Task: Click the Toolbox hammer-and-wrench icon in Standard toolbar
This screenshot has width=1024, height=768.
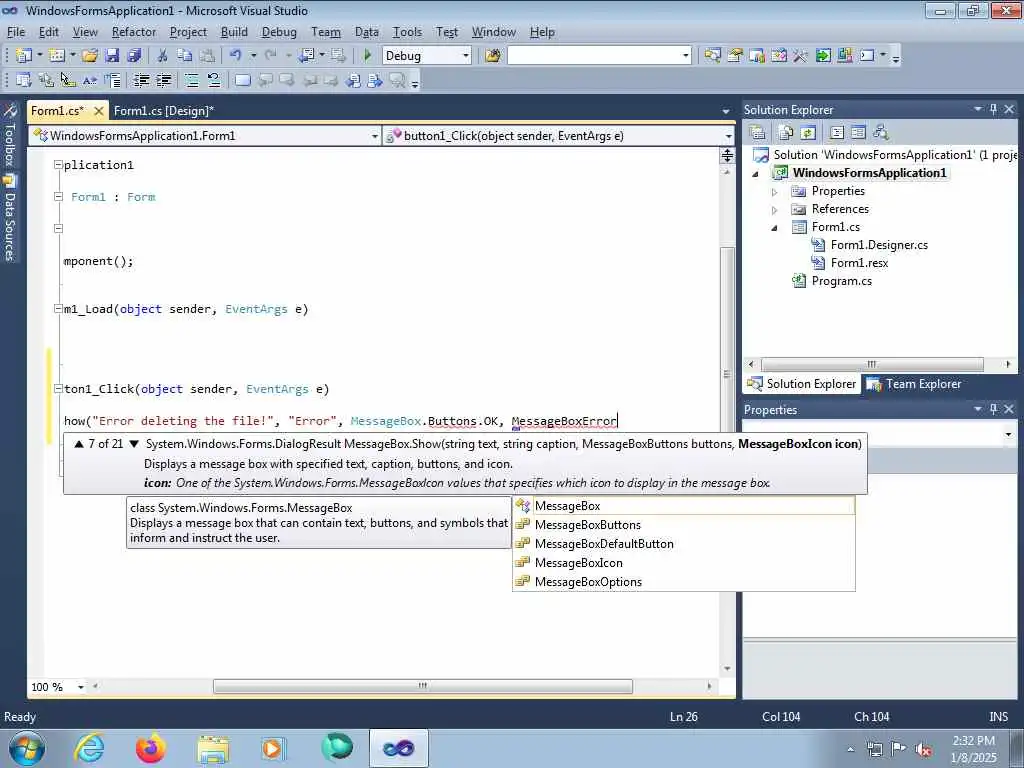Action: coord(800,56)
